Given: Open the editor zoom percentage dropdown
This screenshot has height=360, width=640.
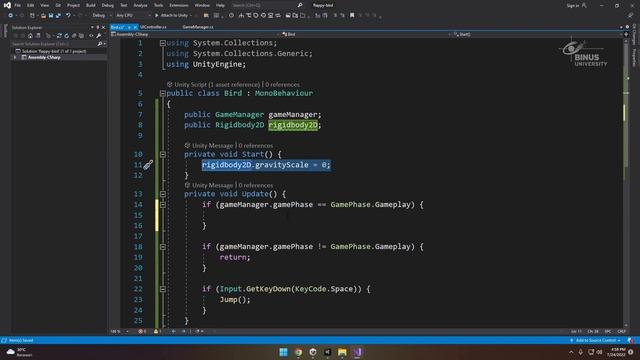Looking at the screenshot, I should click(x=120, y=331).
